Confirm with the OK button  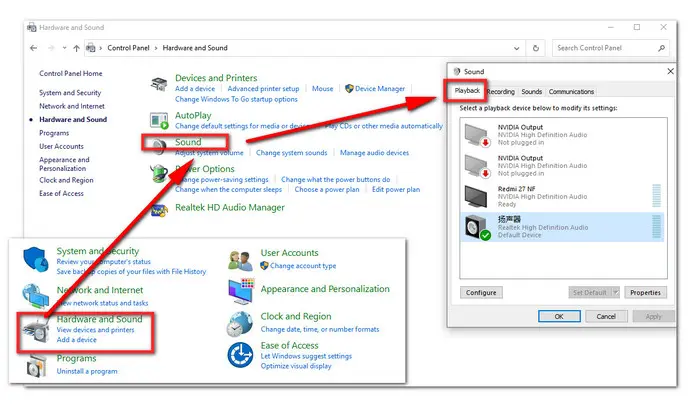(559, 316)
